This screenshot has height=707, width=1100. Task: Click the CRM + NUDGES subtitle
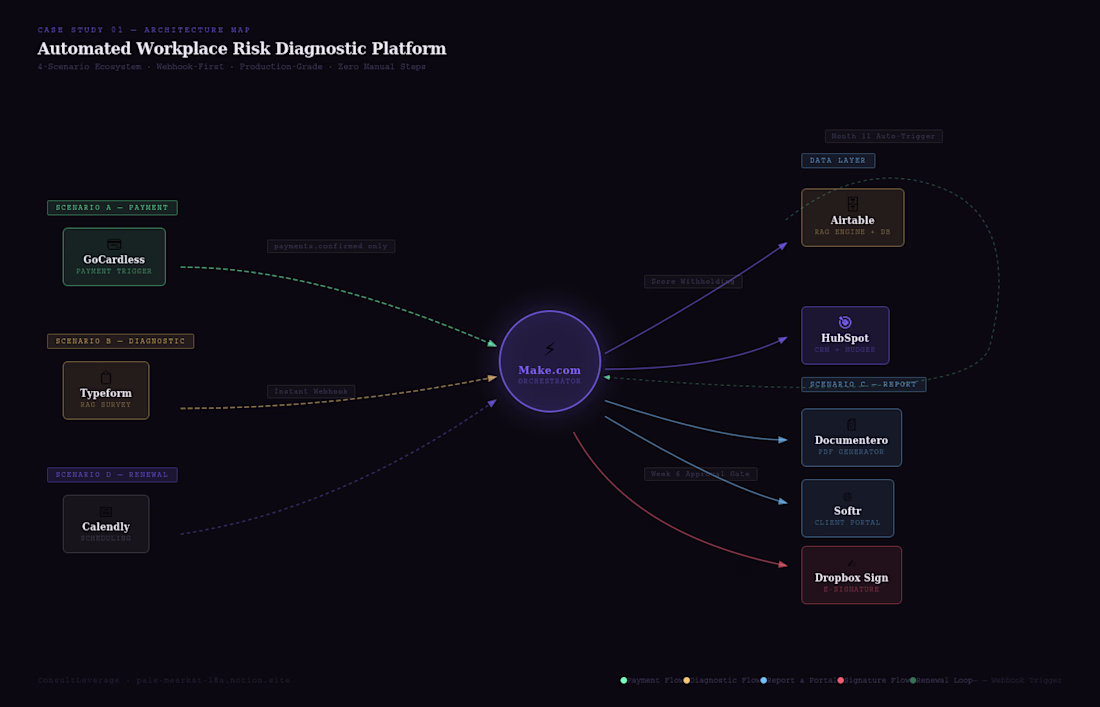click(x=845, y=350)
